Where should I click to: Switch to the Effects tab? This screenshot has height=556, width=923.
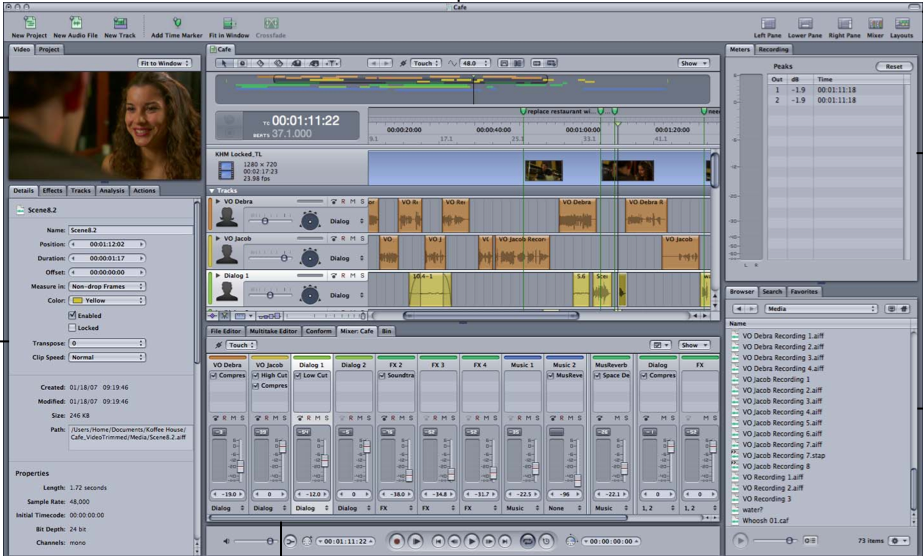coord(52,190)
